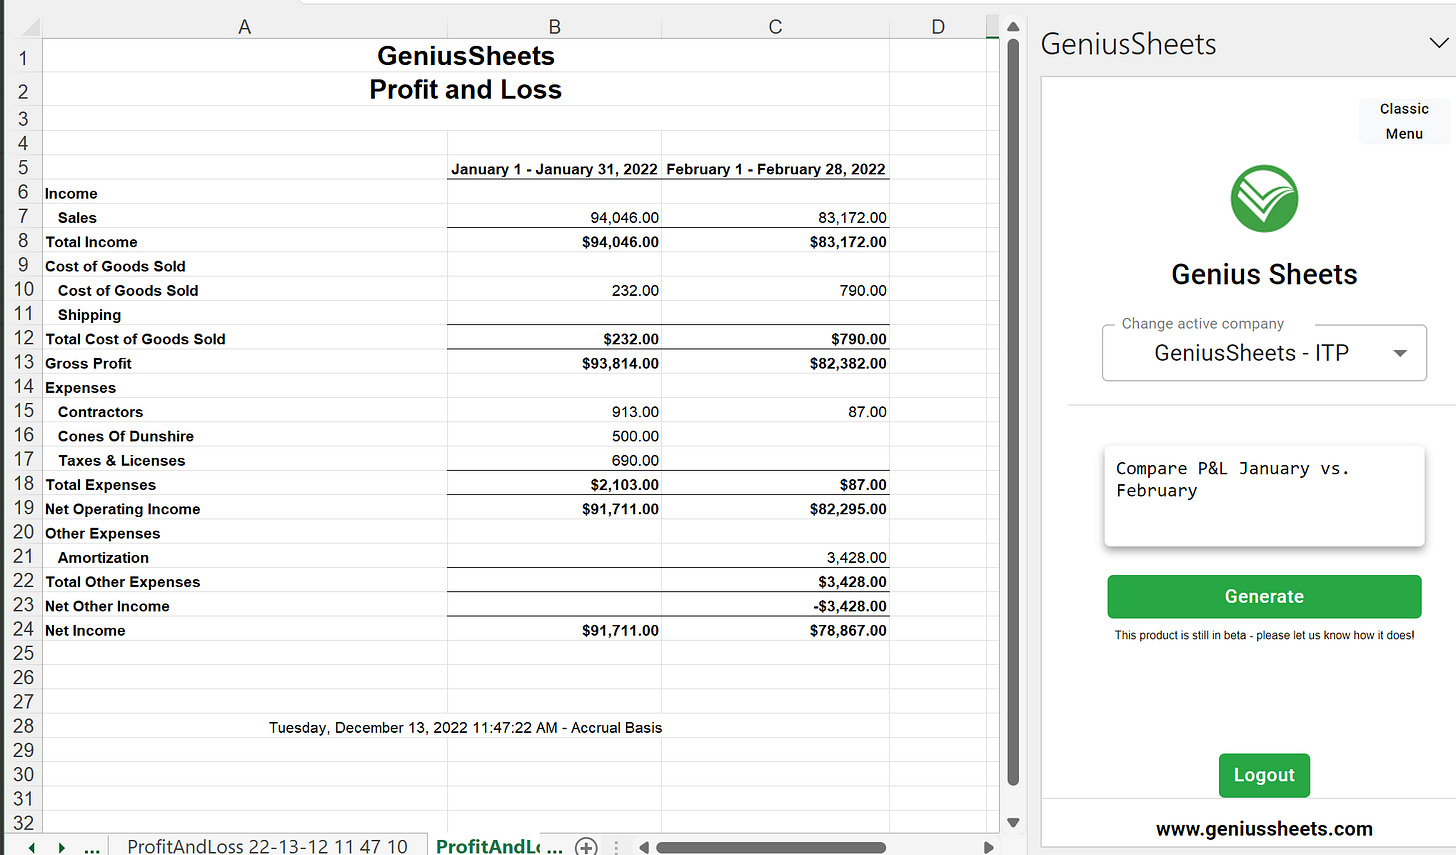The height and width of the screenshot is (855, 1456).
Task: Select the $82,382.00 Gross Profit cell
Action: tap(775, 363)
